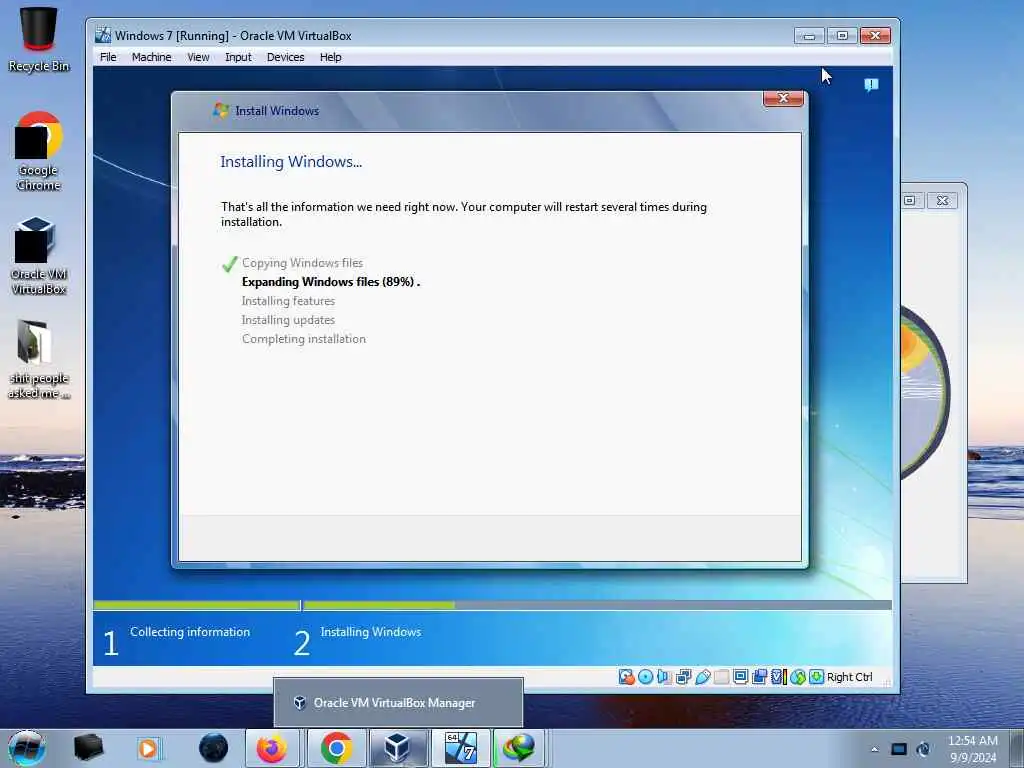Click the VirtualBox icon in the title bar
The height and width of the screenshot is (768, 1024).
tap(103, 35)
